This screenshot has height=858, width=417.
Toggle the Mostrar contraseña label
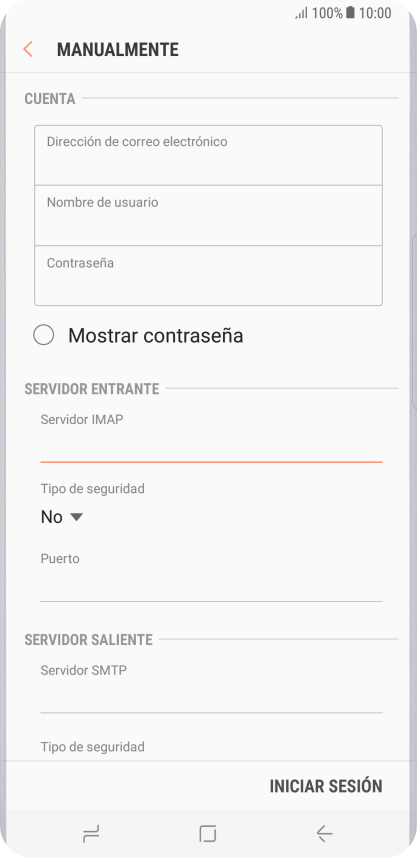tap(155, 335)
